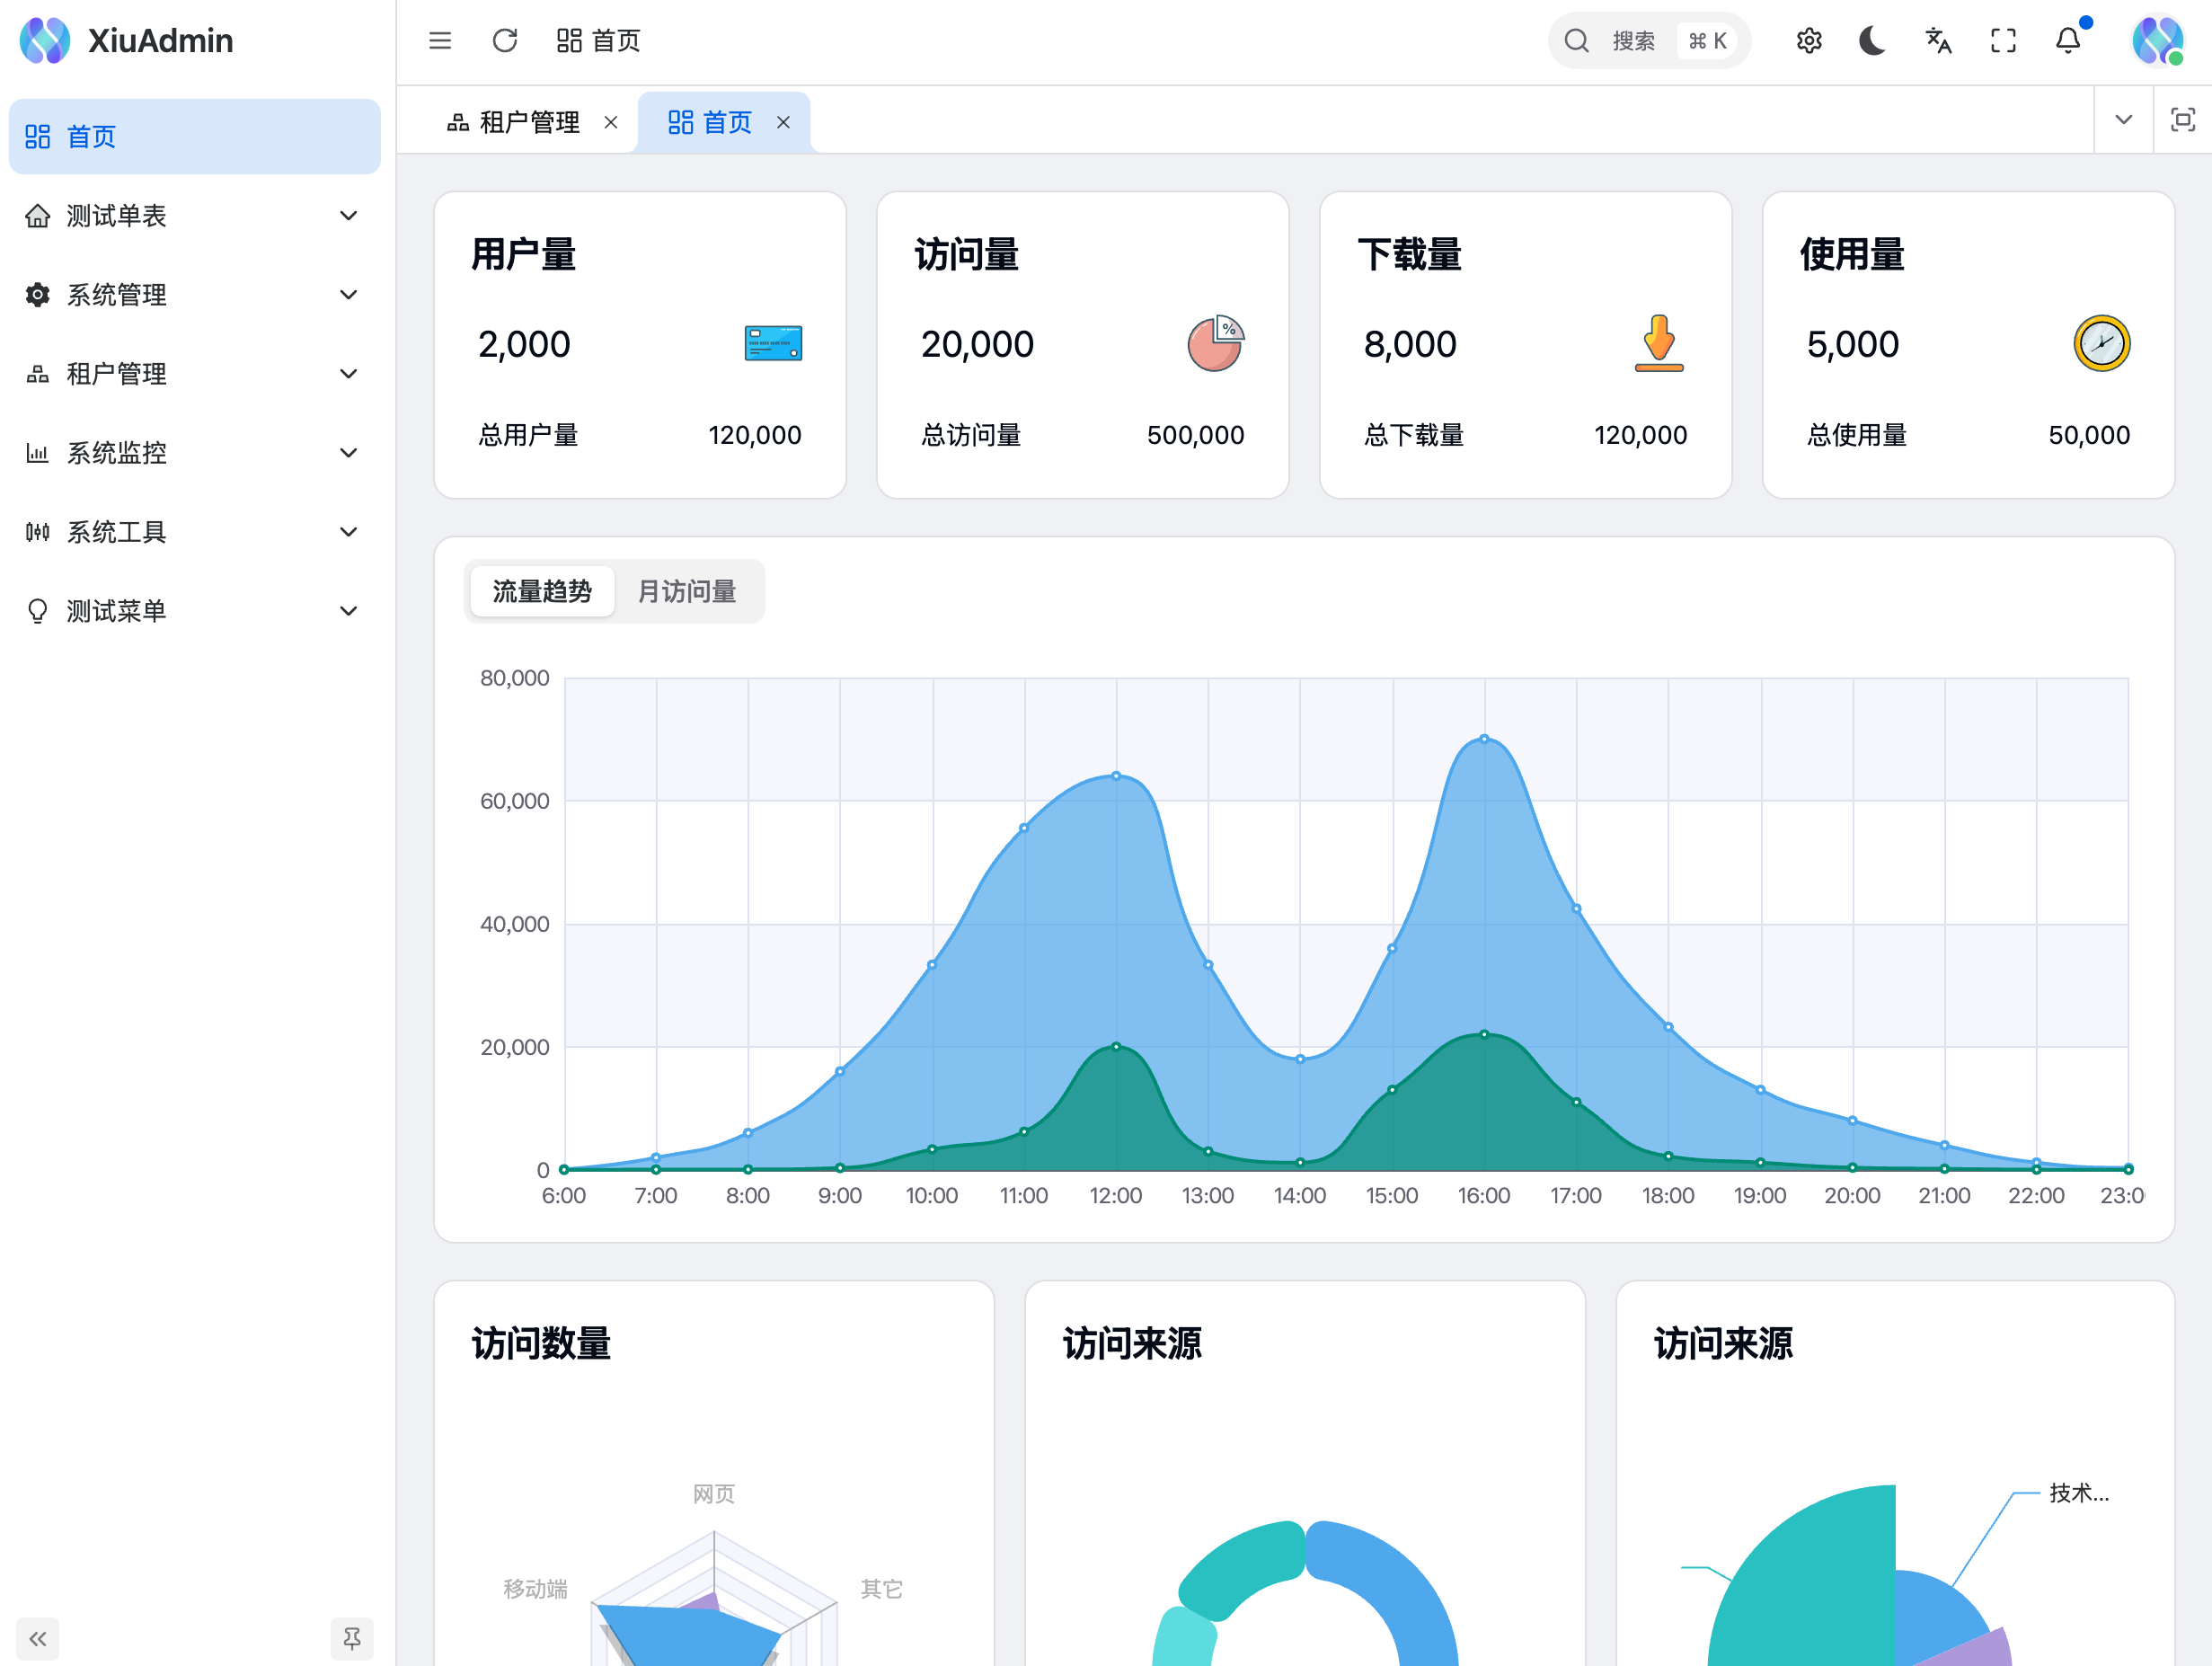Click the 16:00 peak data point
The height and width of the screenshot is (1666, 2212).
click(x=1484, y=739)
